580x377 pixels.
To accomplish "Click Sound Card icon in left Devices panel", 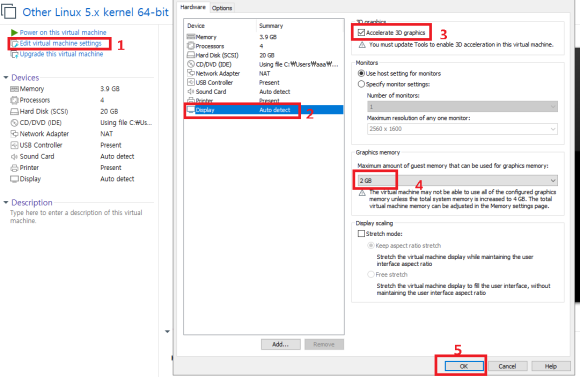I will pyautogui.click(x=14, y=156).
